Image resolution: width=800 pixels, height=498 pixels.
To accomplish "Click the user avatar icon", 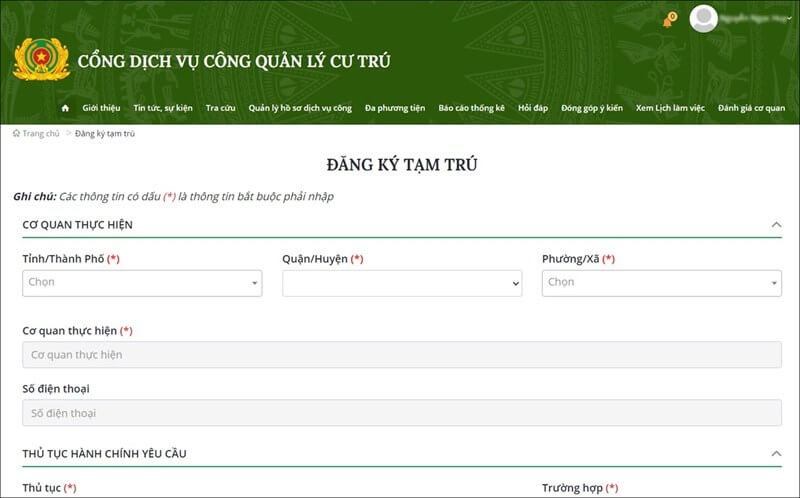I will pos(704,18).
